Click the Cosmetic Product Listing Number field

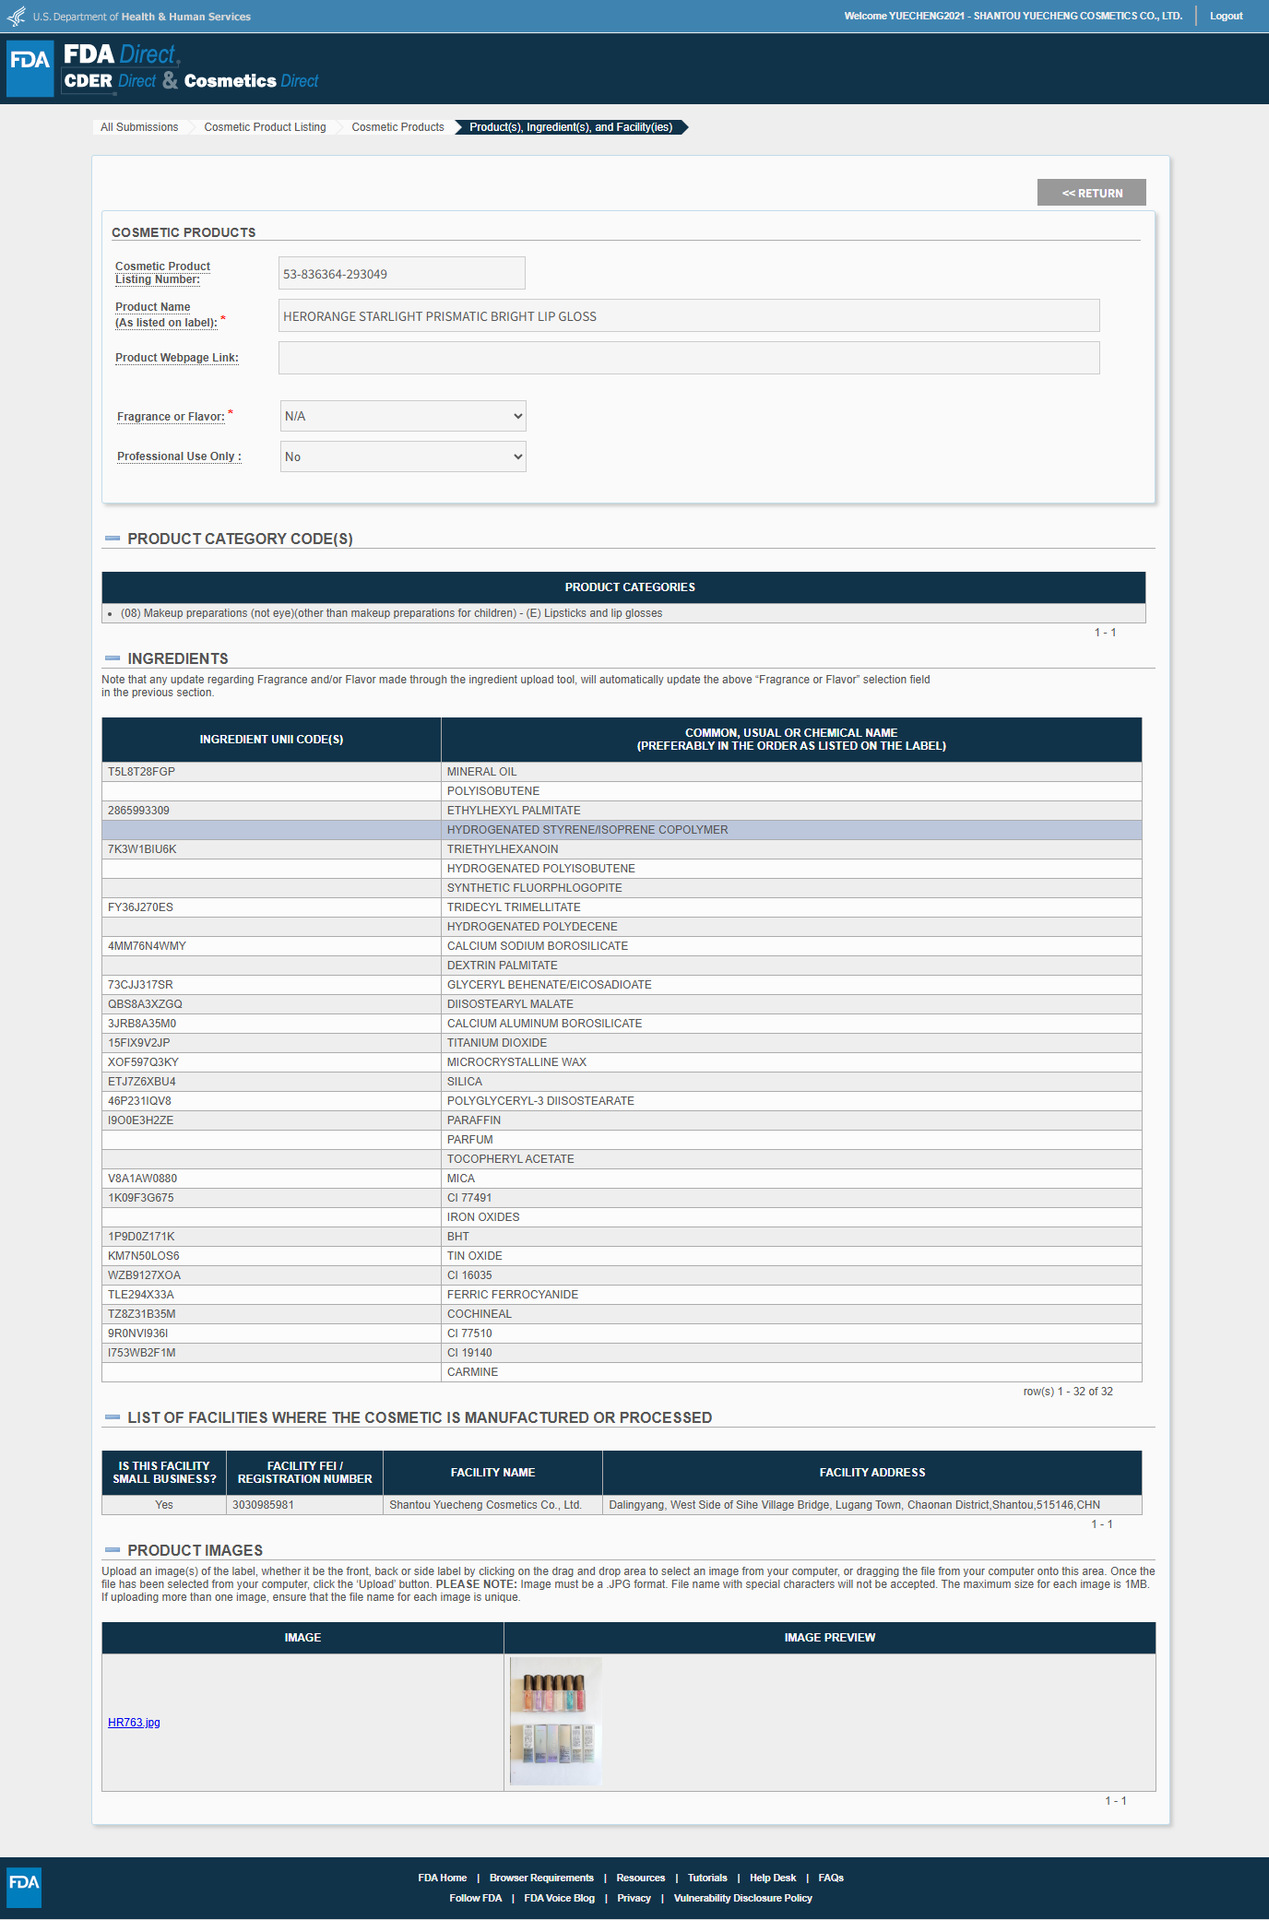point(402,273)
